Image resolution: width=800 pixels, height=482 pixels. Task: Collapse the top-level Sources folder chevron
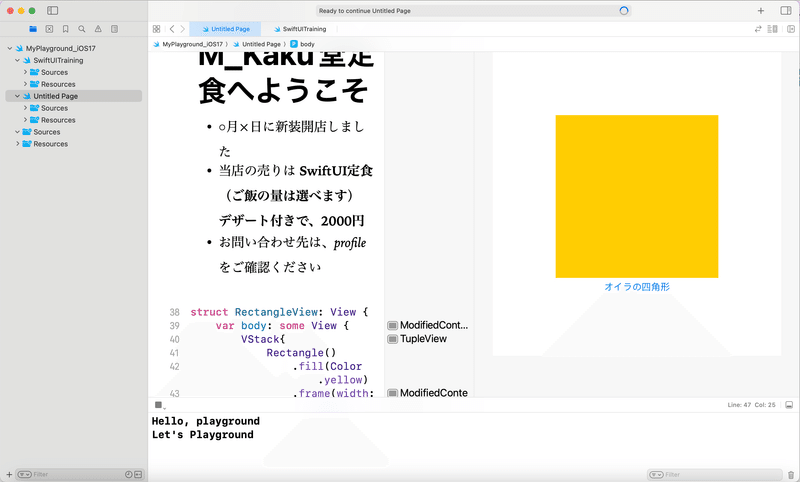click(17, 132)
